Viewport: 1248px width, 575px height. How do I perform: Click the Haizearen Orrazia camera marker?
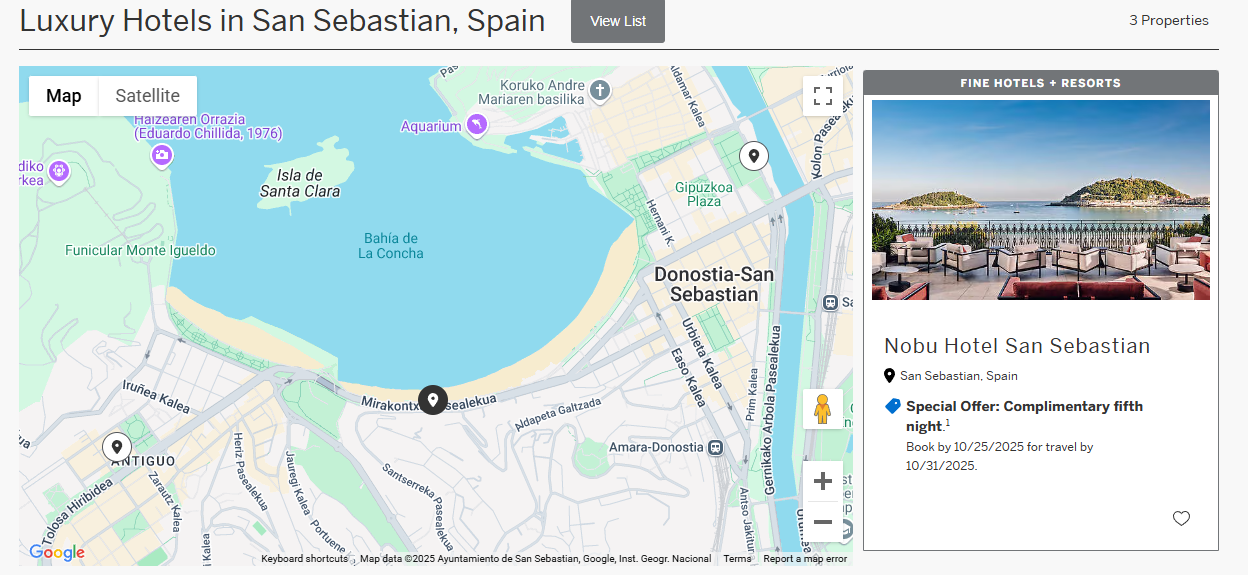pos(162,156)
